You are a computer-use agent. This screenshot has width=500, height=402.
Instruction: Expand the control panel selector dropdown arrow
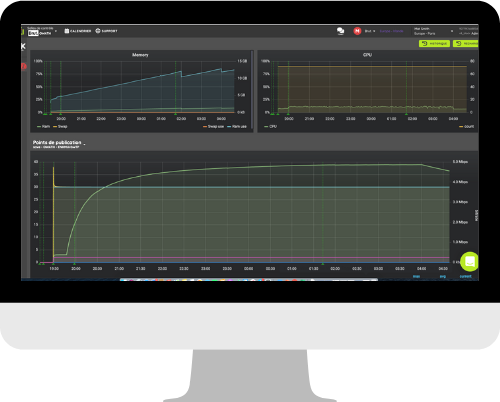tap(56, 31)
